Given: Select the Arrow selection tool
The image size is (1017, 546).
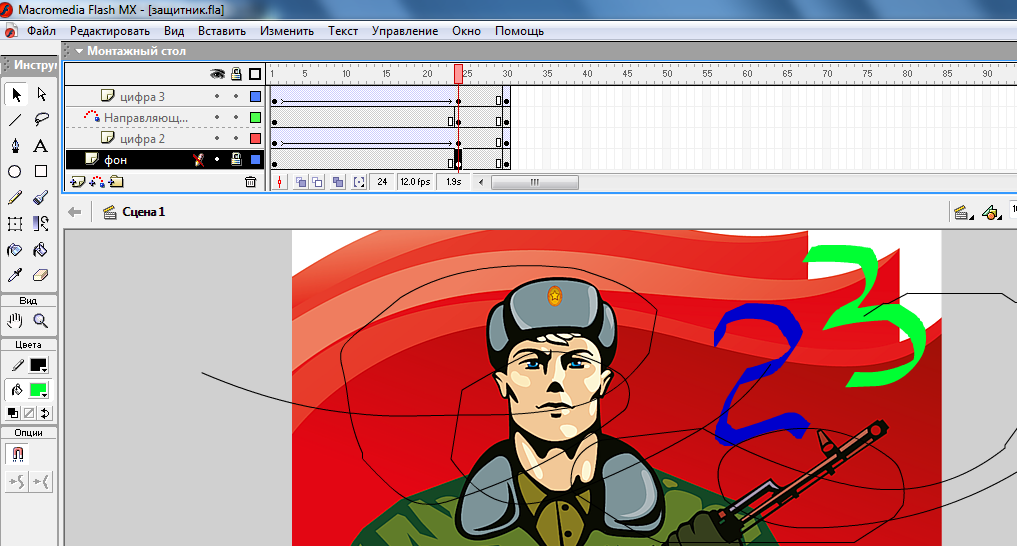Looking at the screenshot, I should point(16,95).
